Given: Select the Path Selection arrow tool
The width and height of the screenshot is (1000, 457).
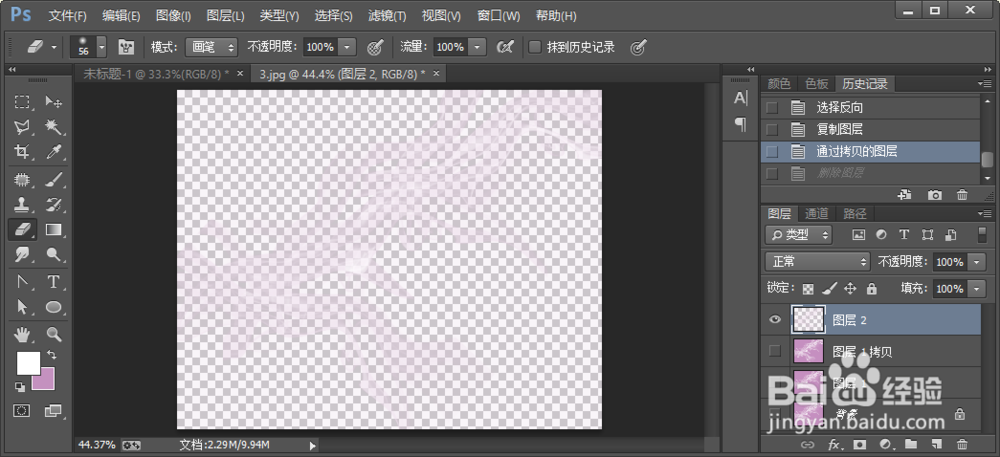Looking at the screenshot, I should coord(22,307).
